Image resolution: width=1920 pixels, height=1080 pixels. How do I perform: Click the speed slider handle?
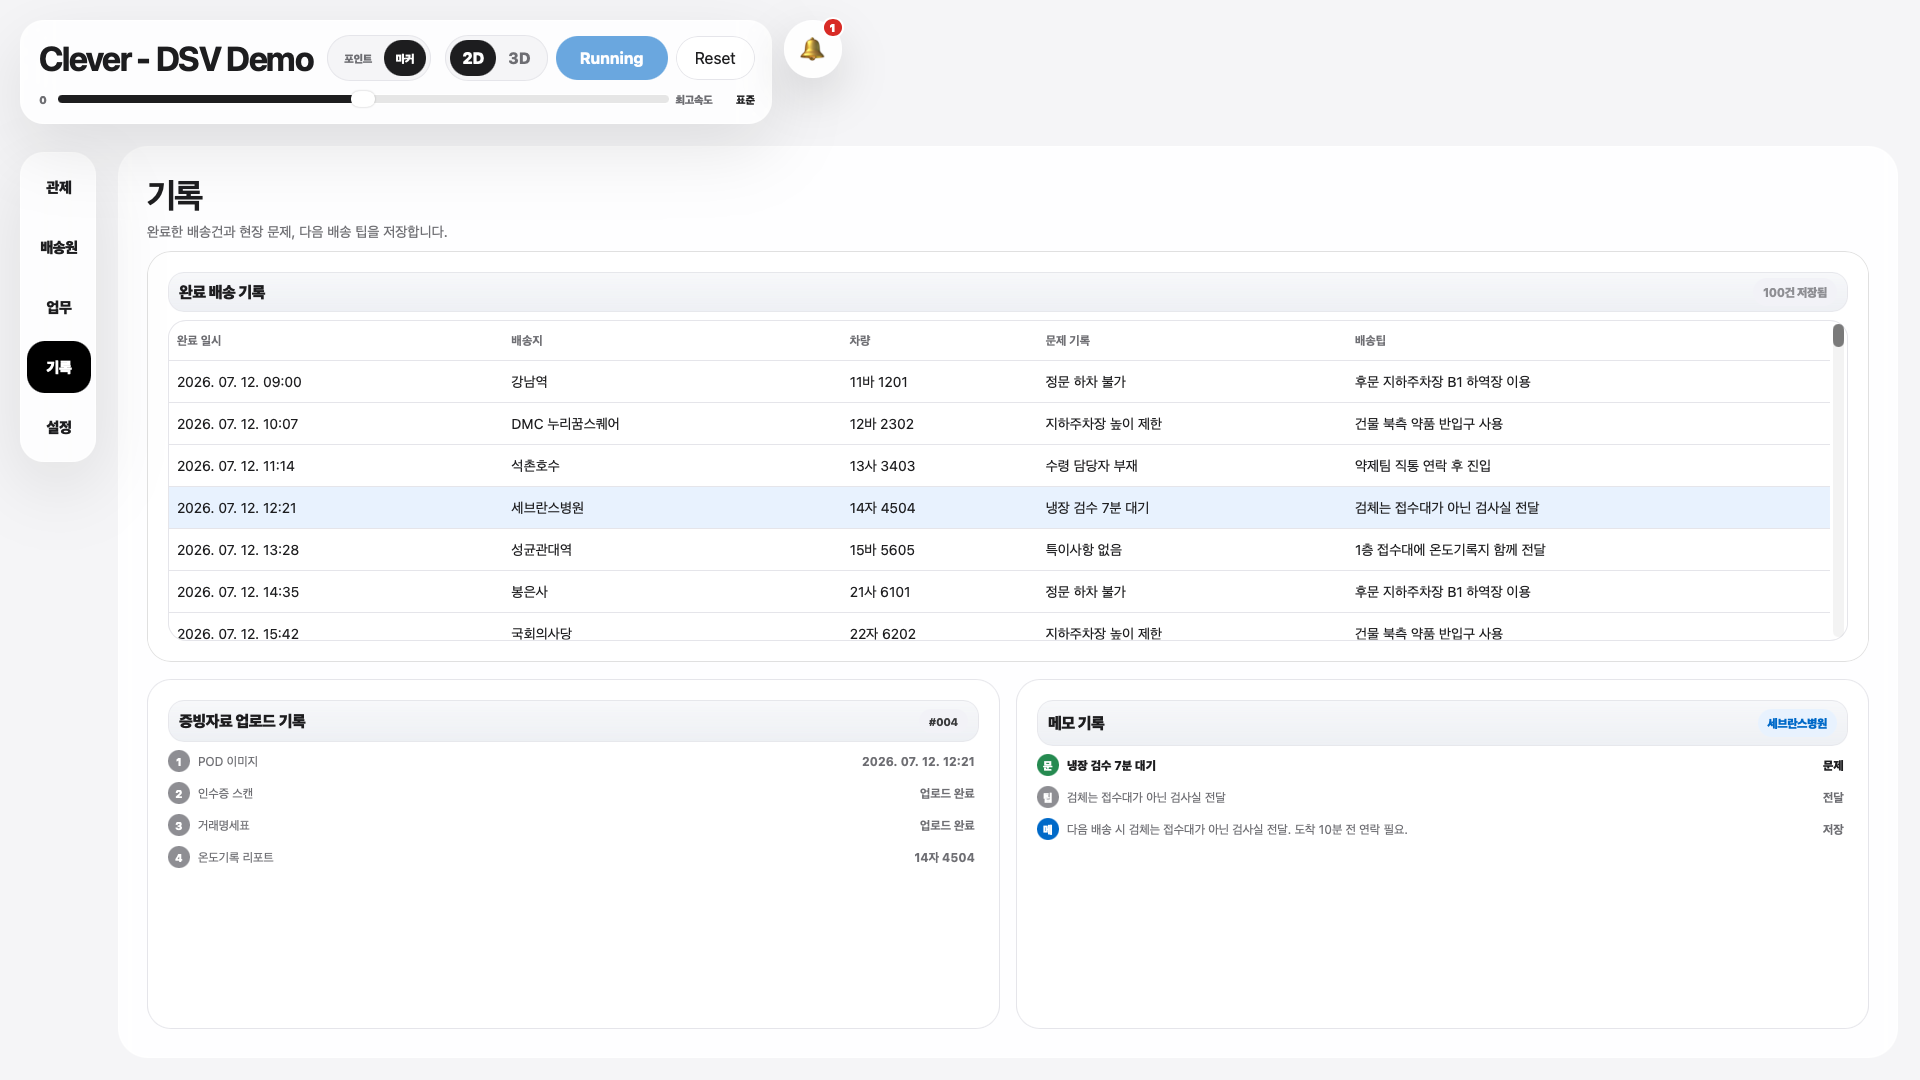(x=363, y=99)
